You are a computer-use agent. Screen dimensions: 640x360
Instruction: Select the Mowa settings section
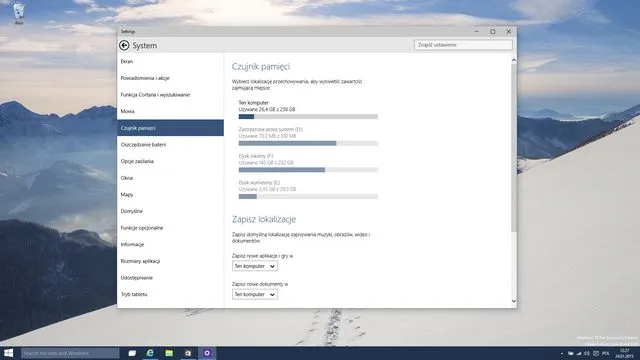pos(170,111)
